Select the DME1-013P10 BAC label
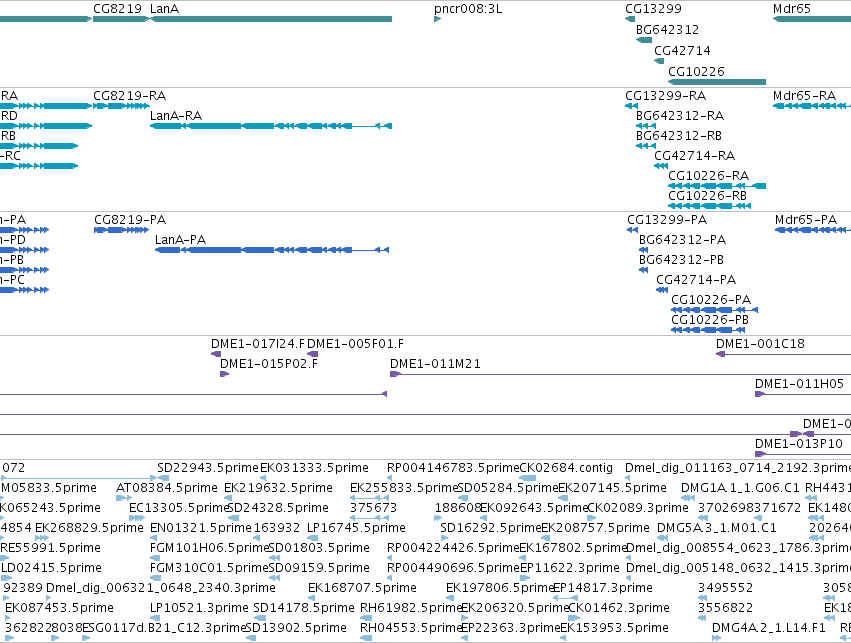 click(x=799, y=444)
